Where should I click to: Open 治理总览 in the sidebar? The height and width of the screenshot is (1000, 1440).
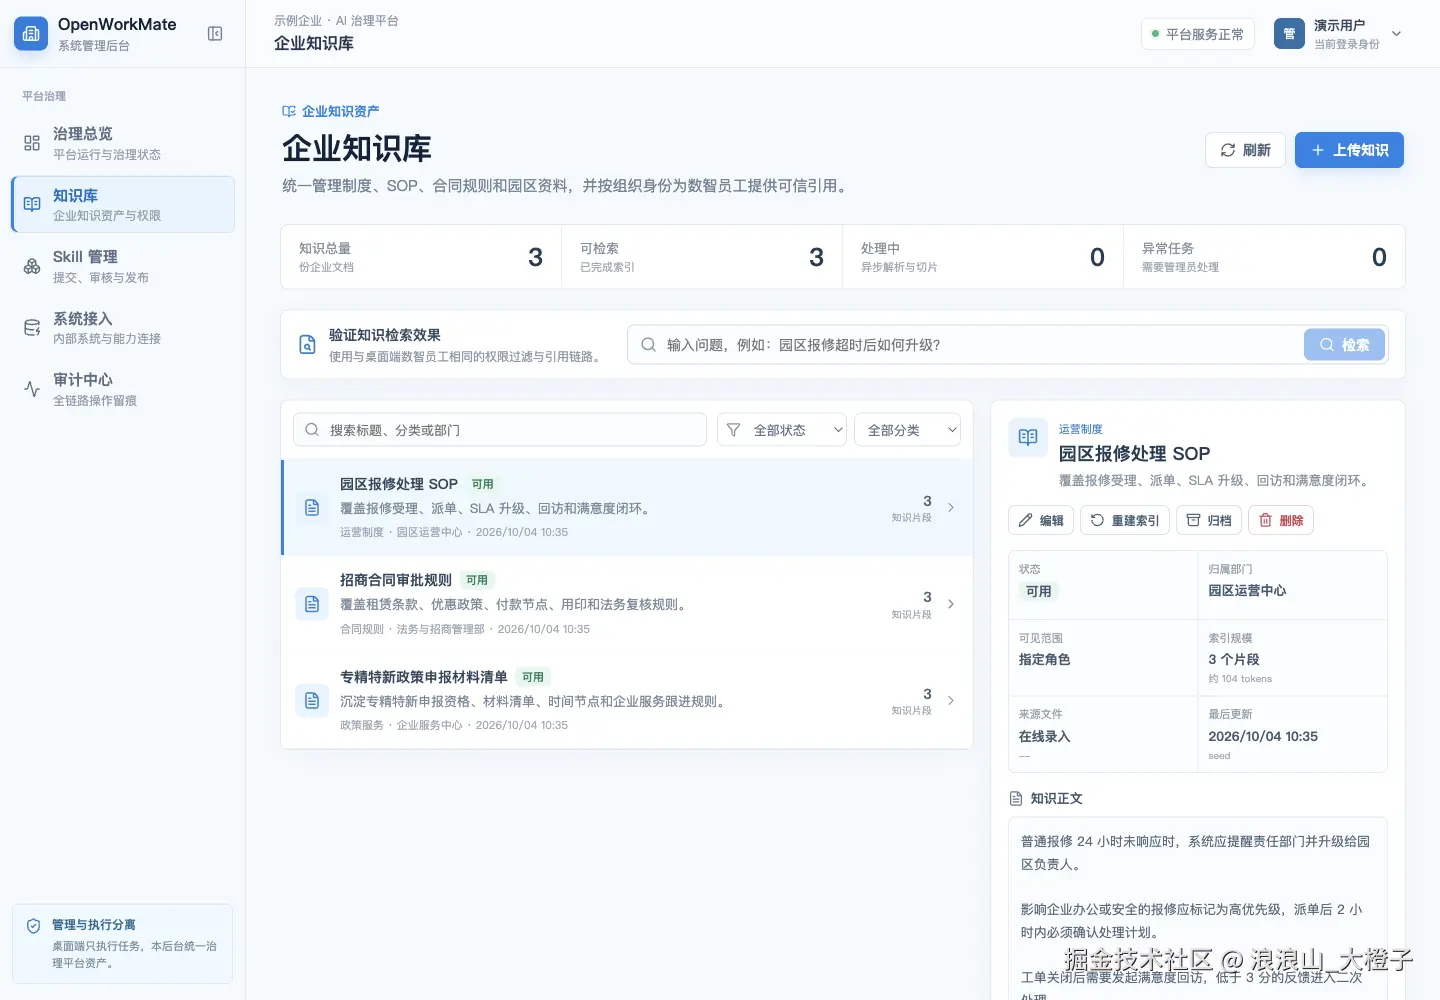pos(123,143)
